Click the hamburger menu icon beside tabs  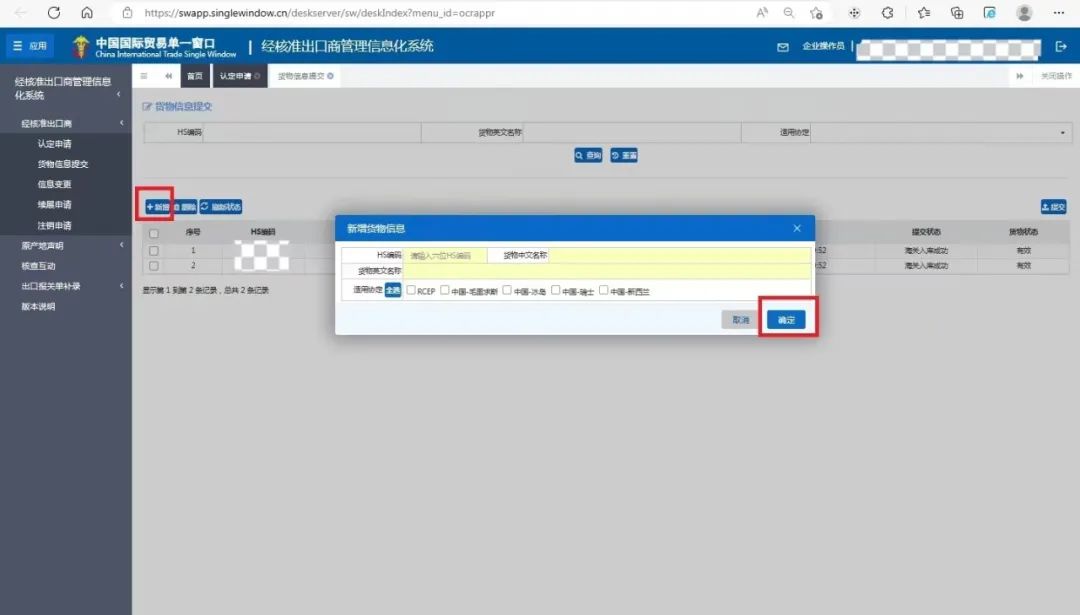tap(144, 76)
